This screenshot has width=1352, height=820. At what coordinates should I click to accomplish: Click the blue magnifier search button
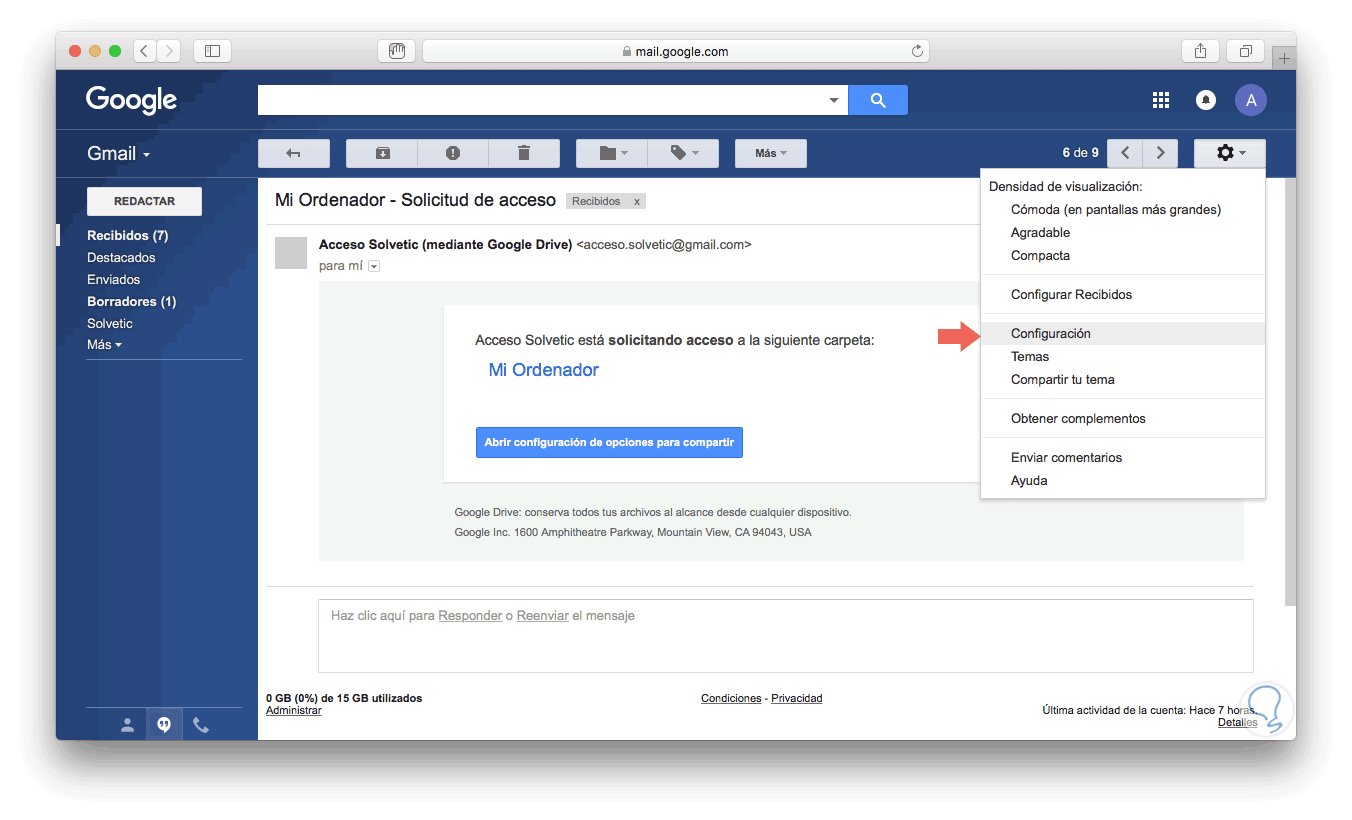point(878,100)
